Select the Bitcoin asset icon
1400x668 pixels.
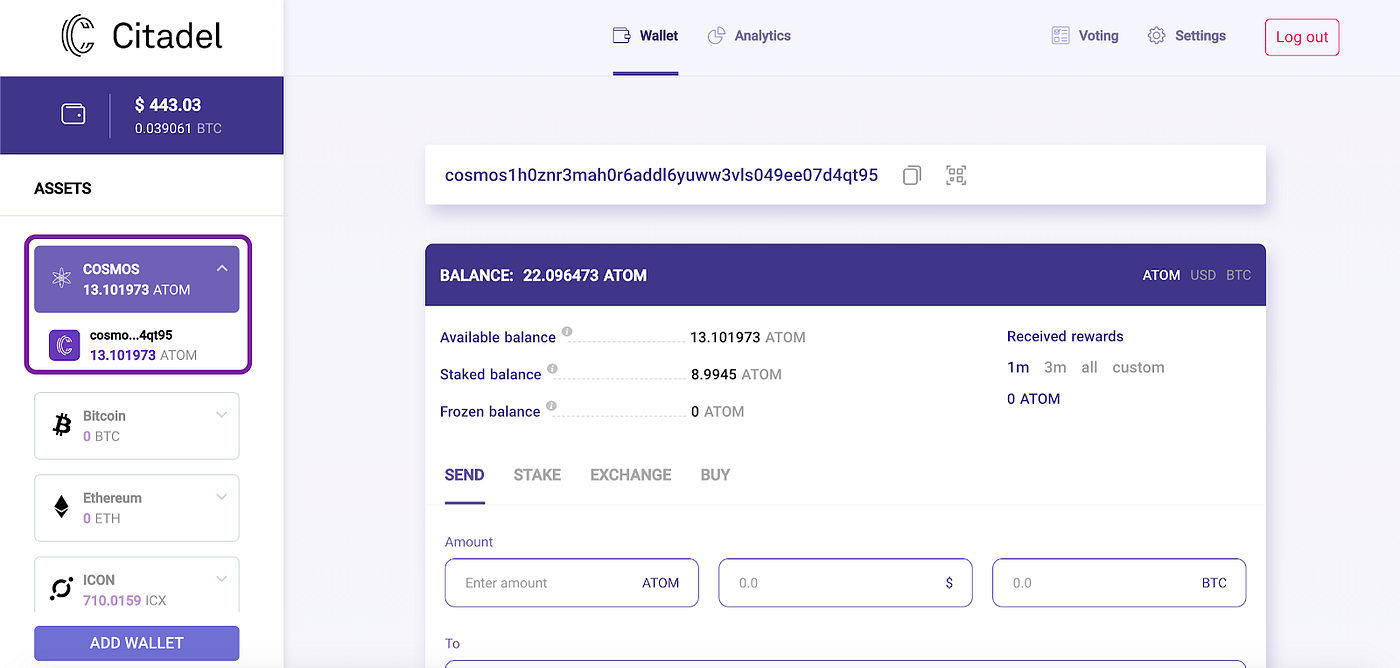(x=62, y=424)
